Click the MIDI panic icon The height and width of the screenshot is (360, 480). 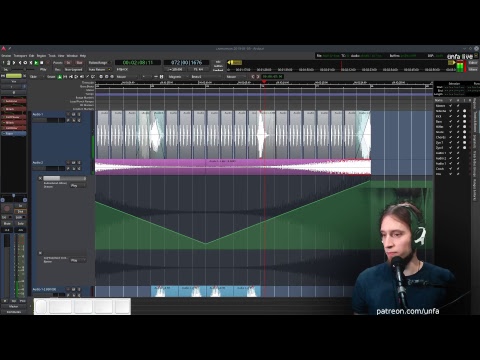tap(3, 63)
